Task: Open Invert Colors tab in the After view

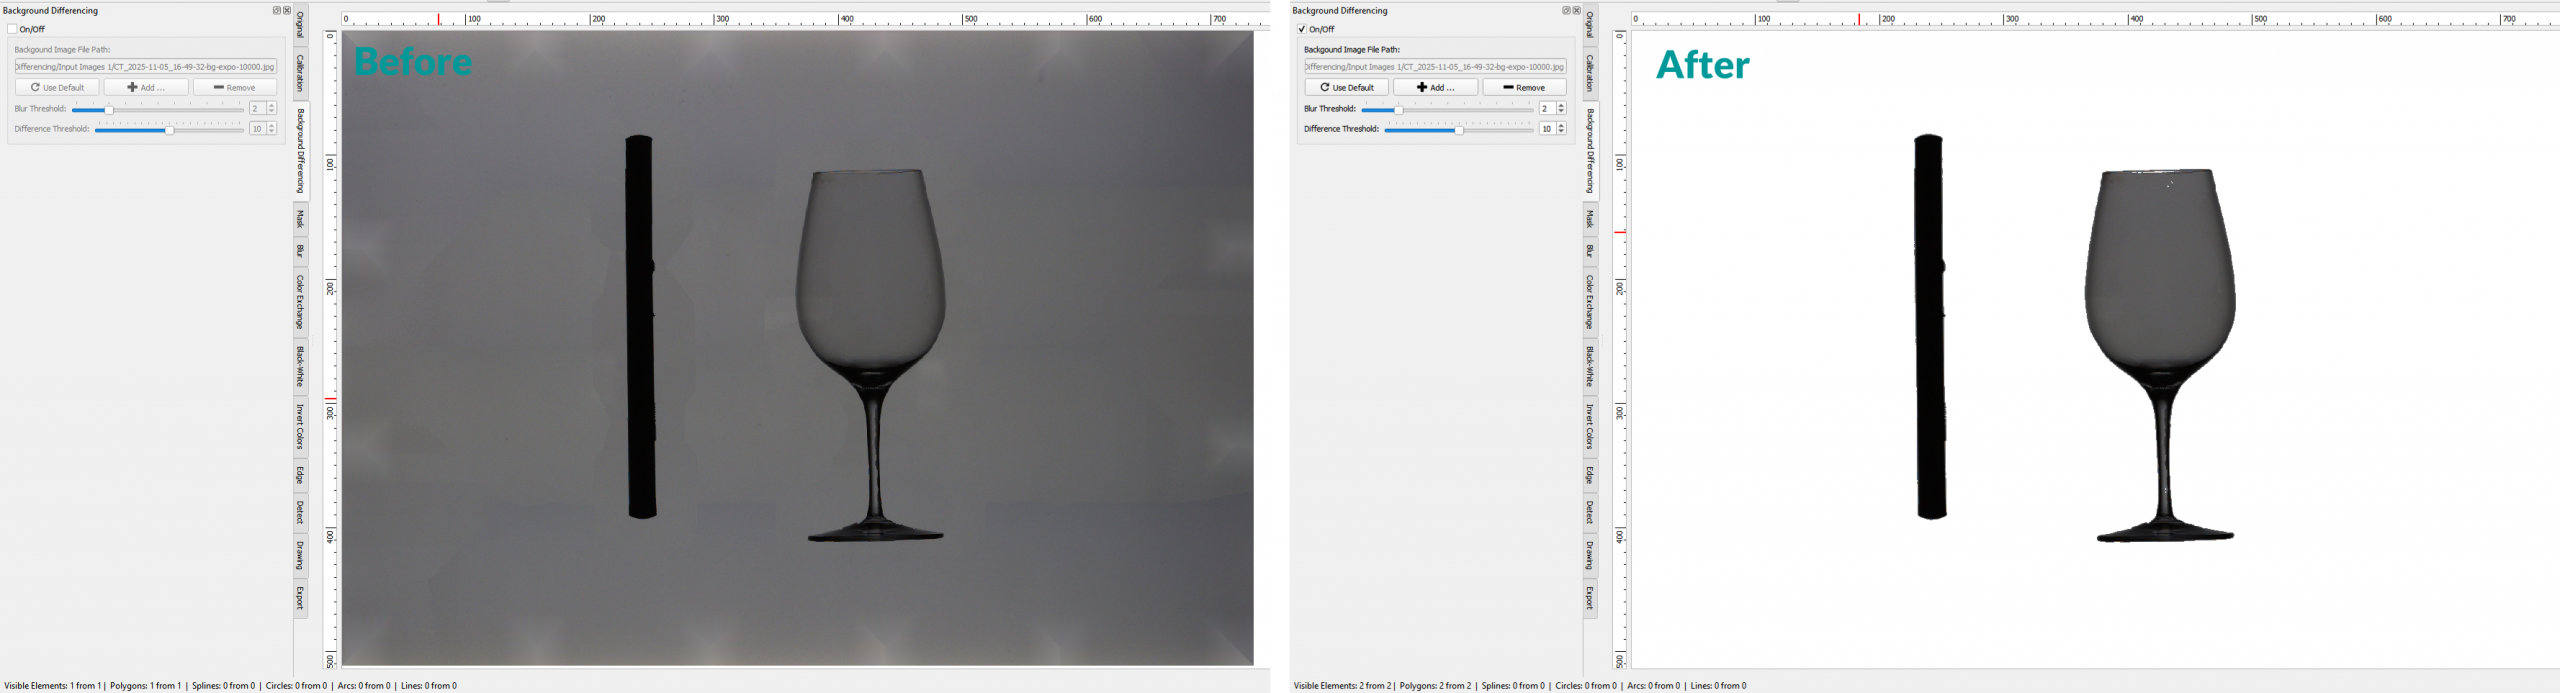Action: click(x=1590, y=427)
